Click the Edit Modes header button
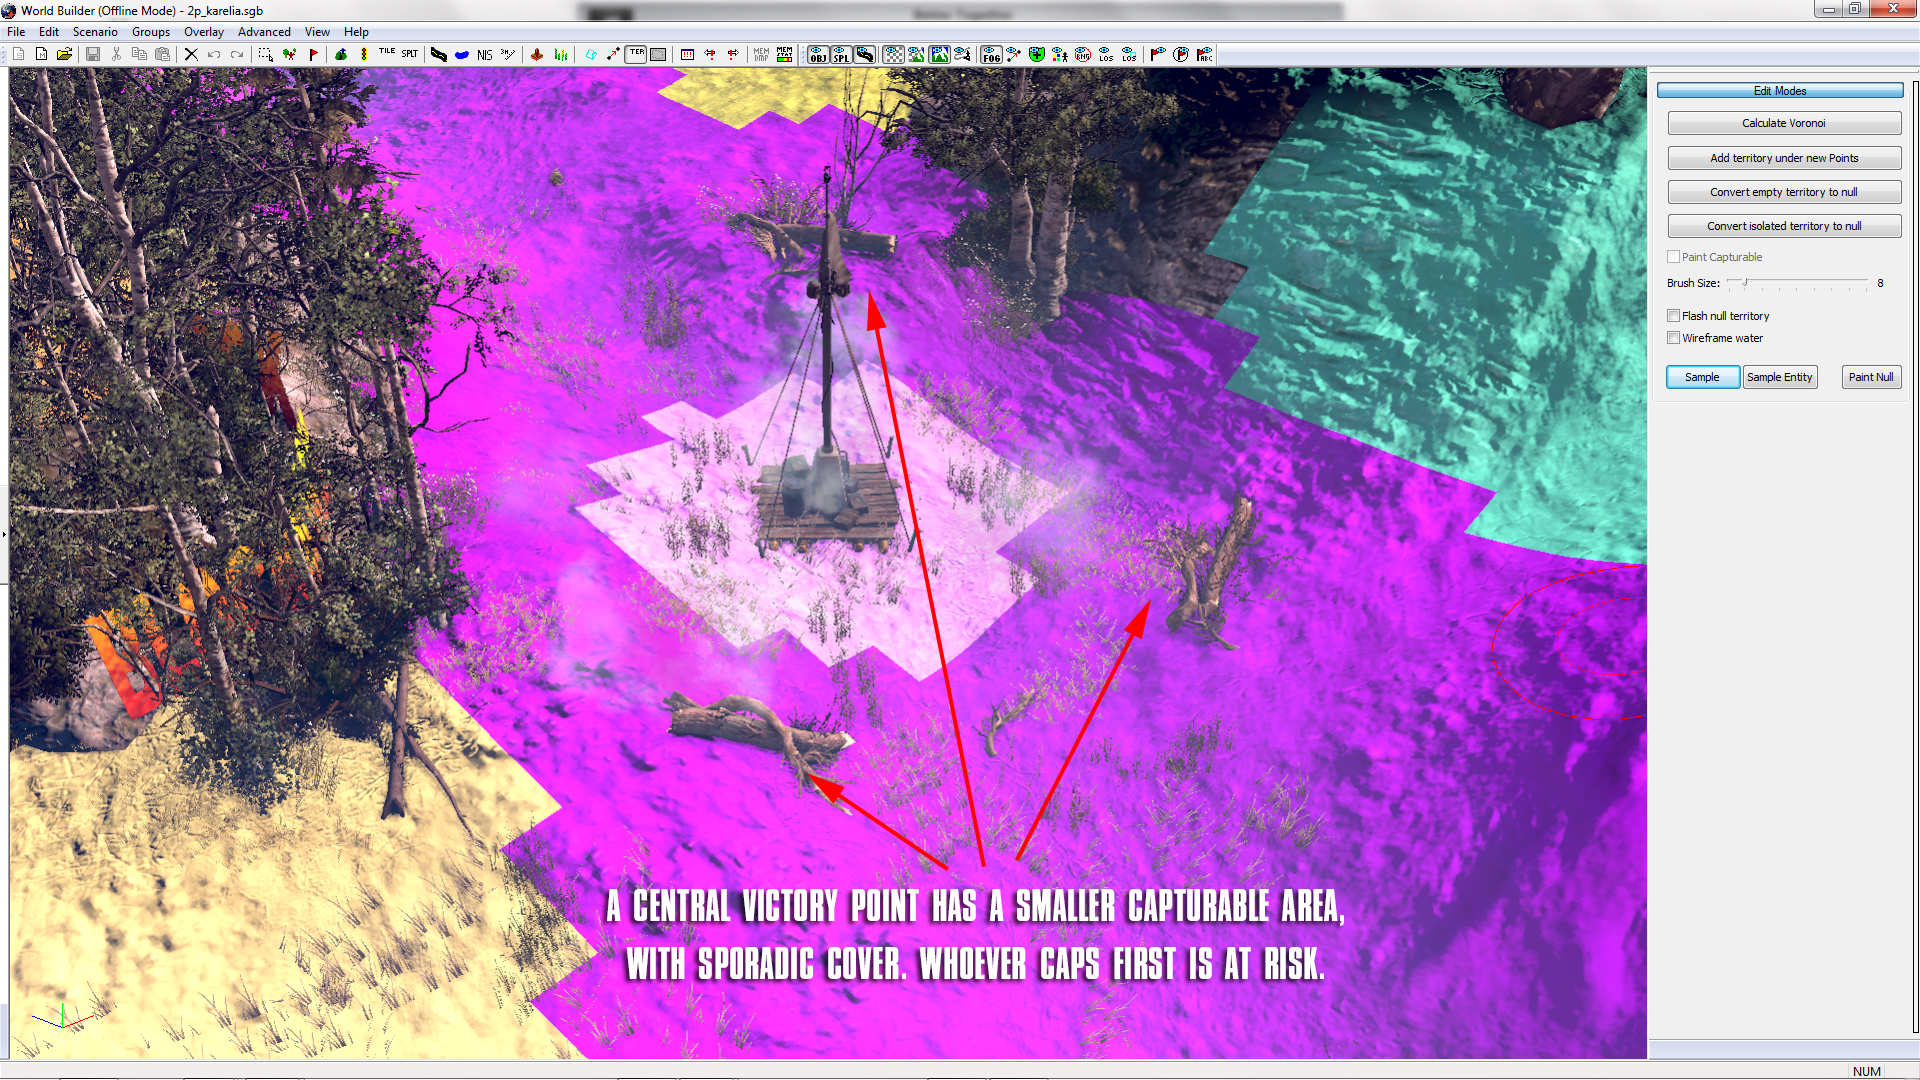 [1780, 91]
